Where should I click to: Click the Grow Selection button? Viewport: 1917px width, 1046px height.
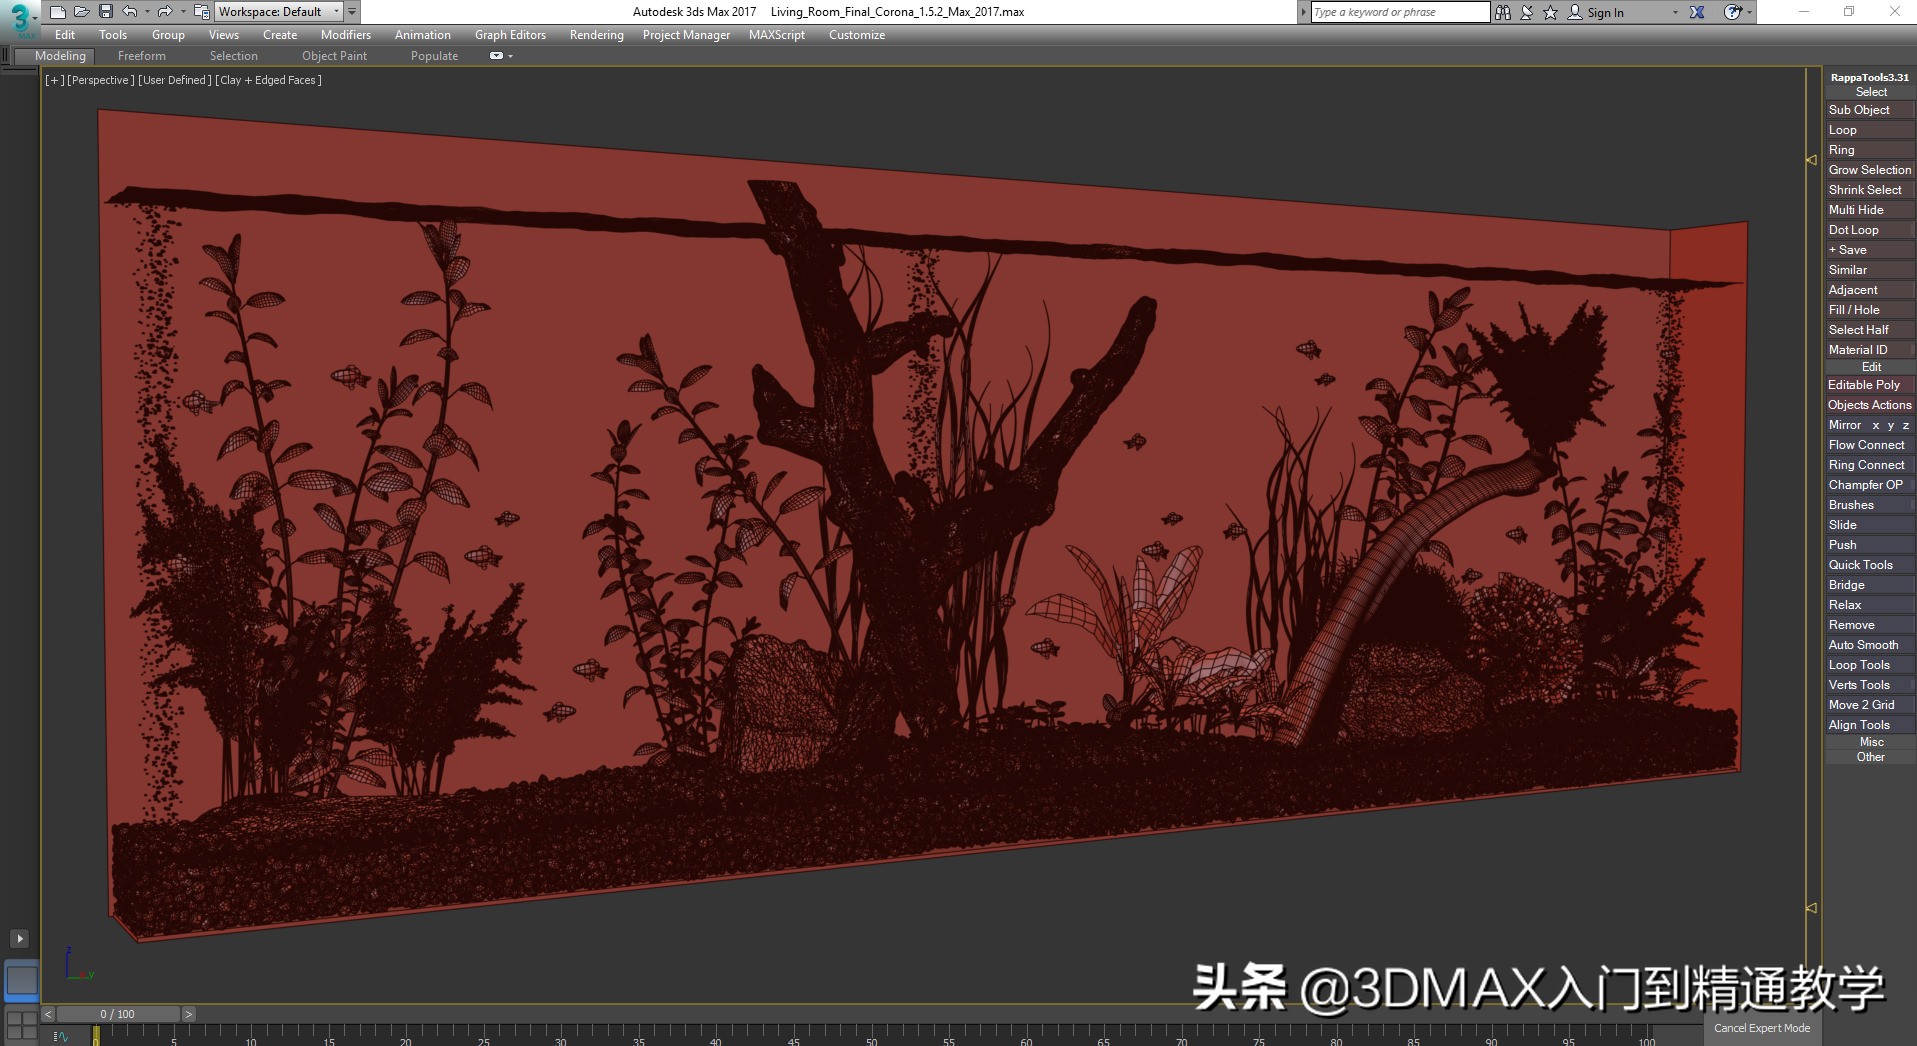tap(1869, 170)
